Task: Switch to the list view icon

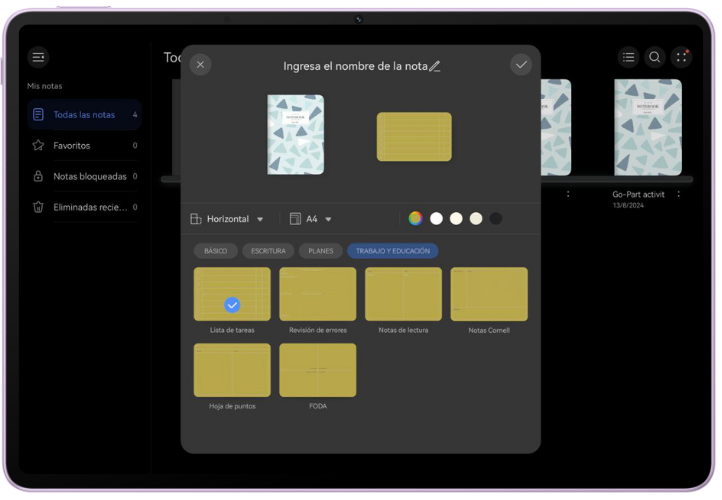Action: tap(627, 57)
